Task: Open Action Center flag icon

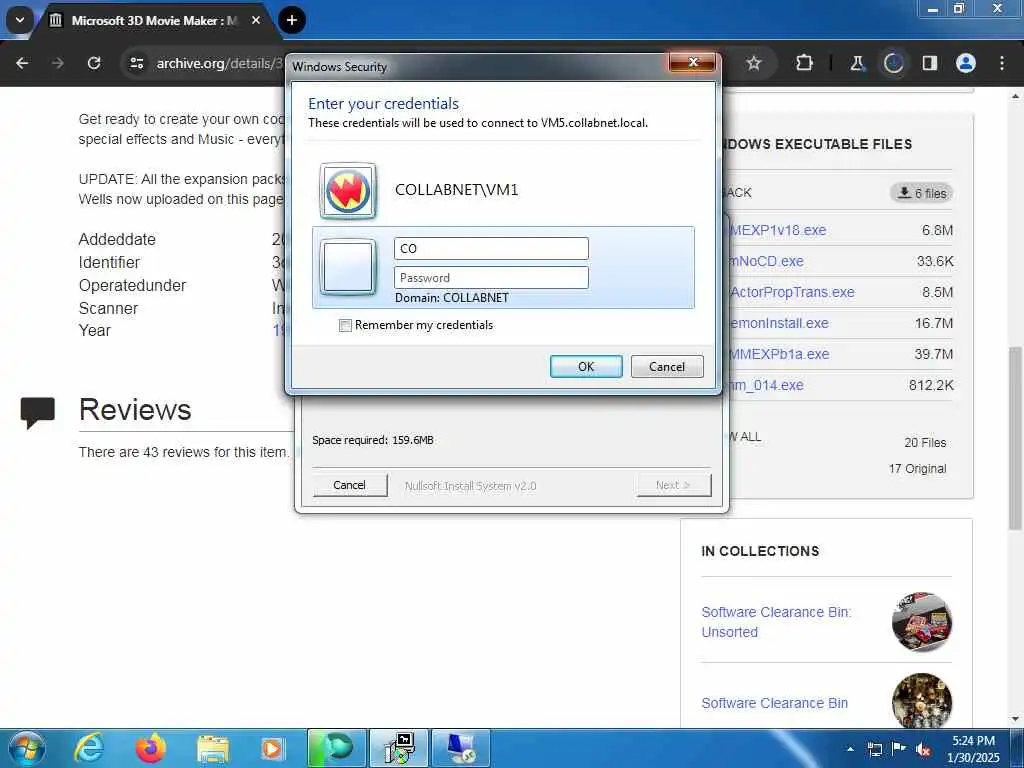Action: (899, 749)
